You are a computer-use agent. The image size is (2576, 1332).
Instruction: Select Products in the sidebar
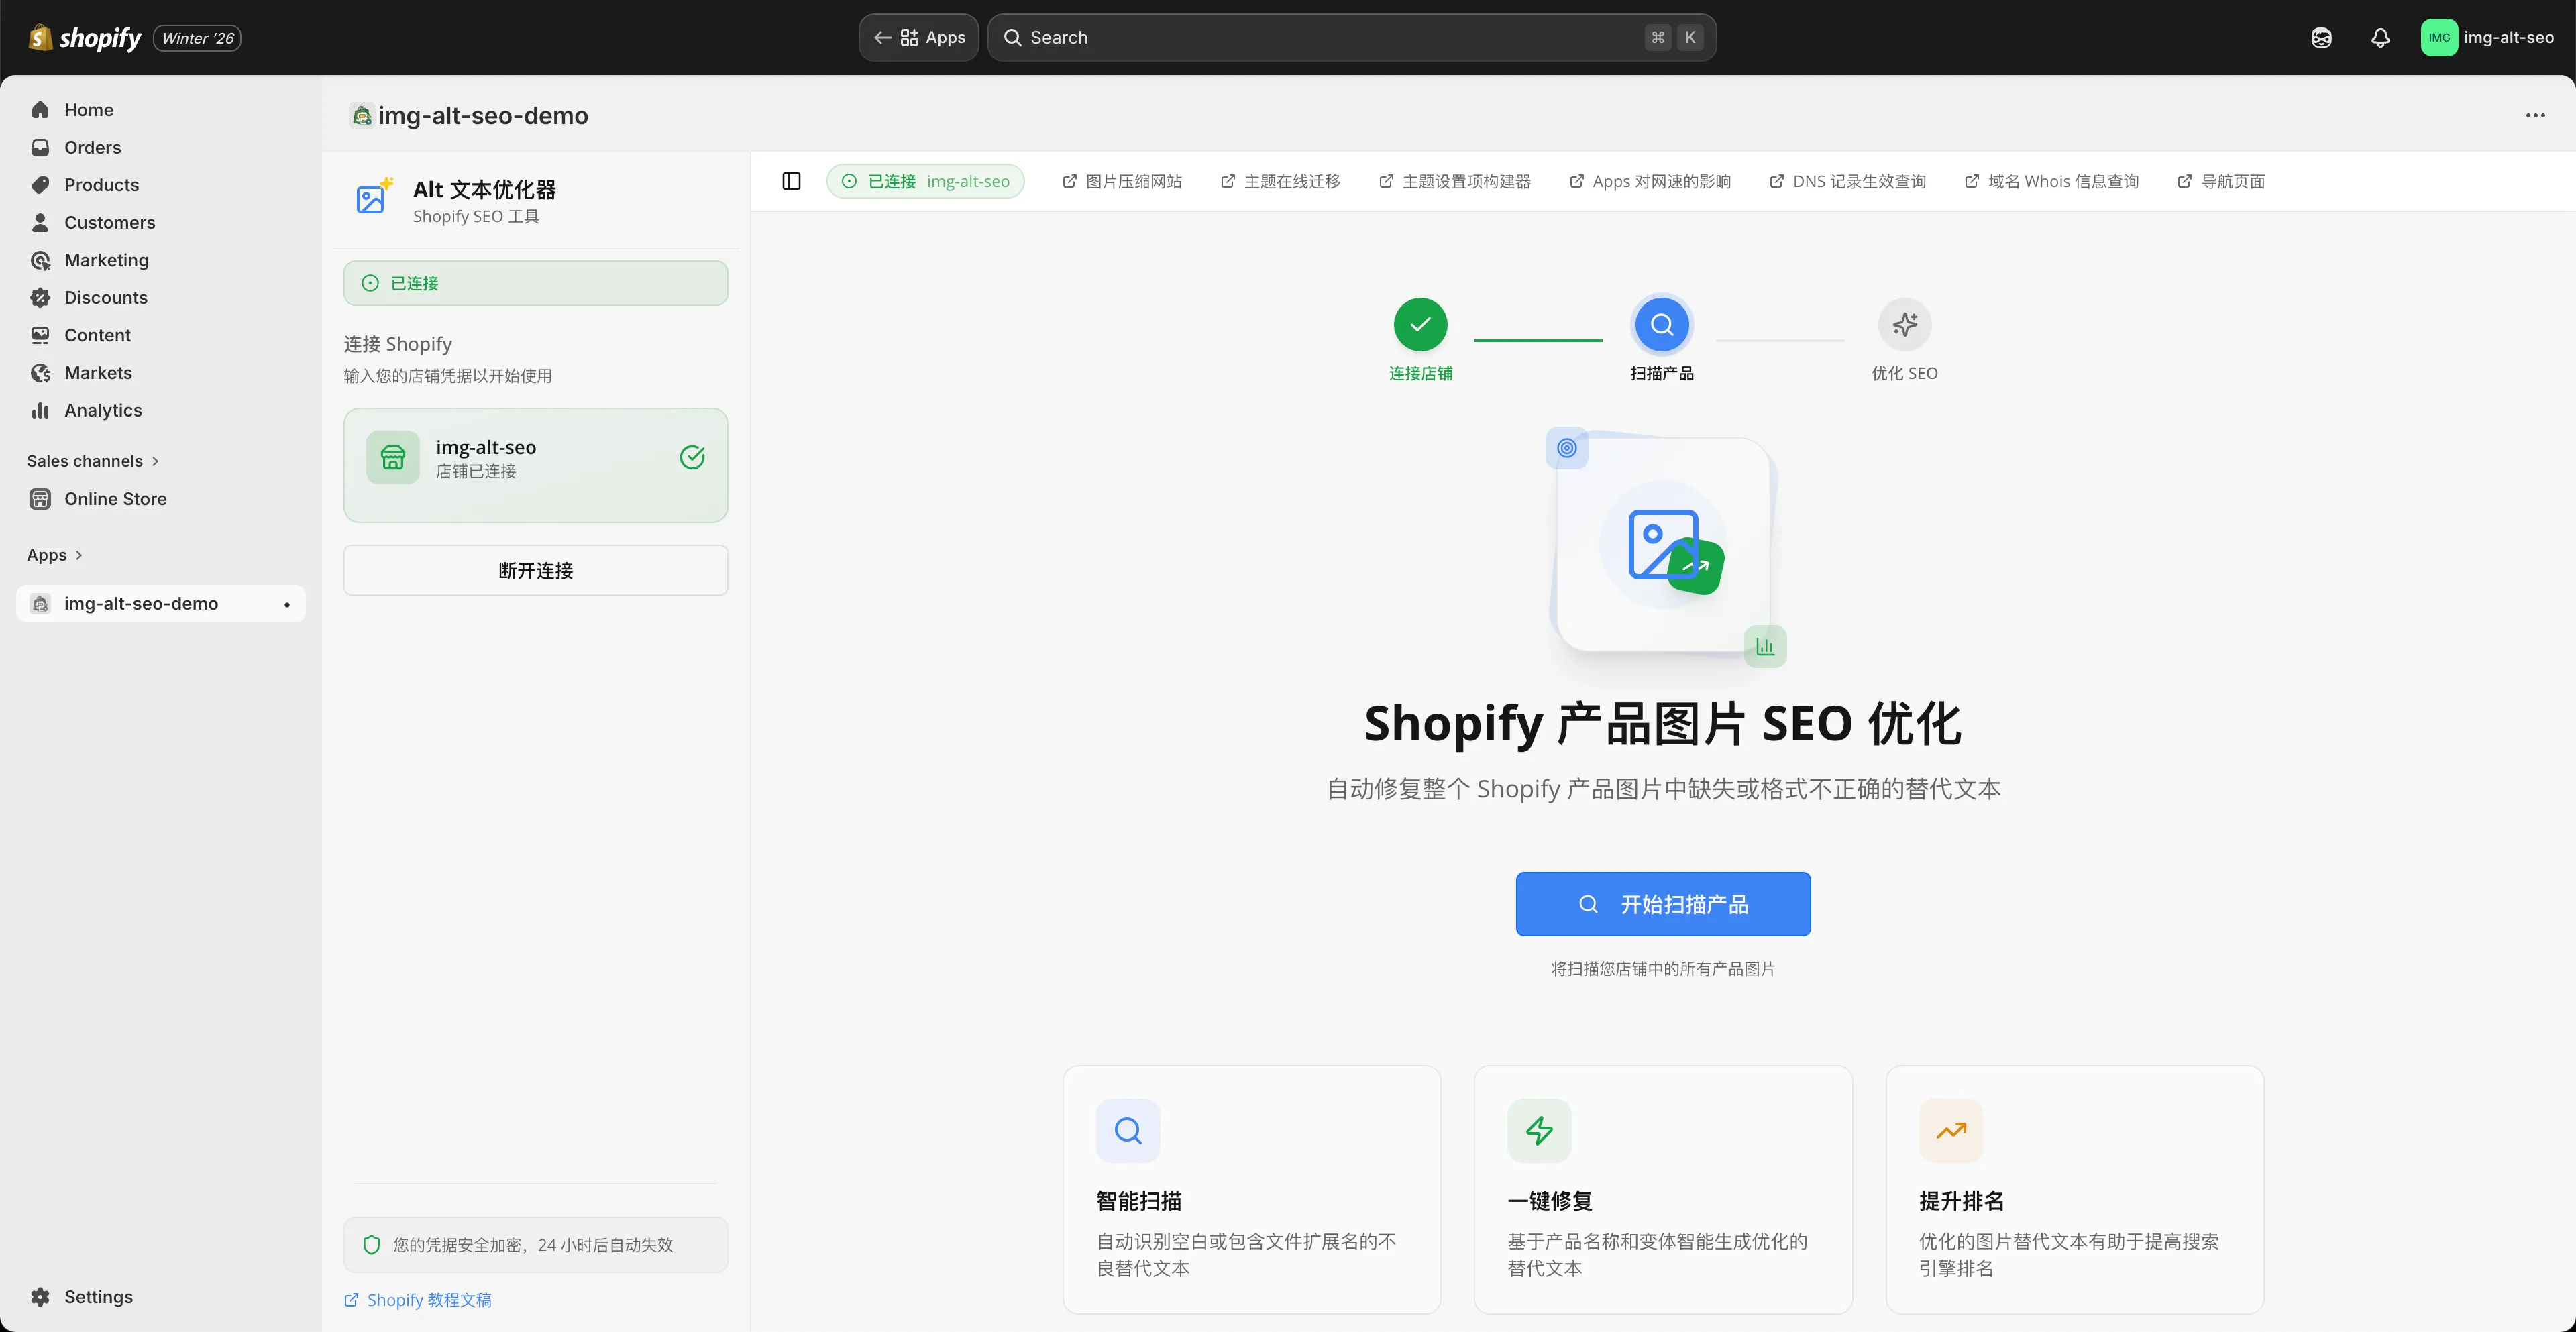101,184
